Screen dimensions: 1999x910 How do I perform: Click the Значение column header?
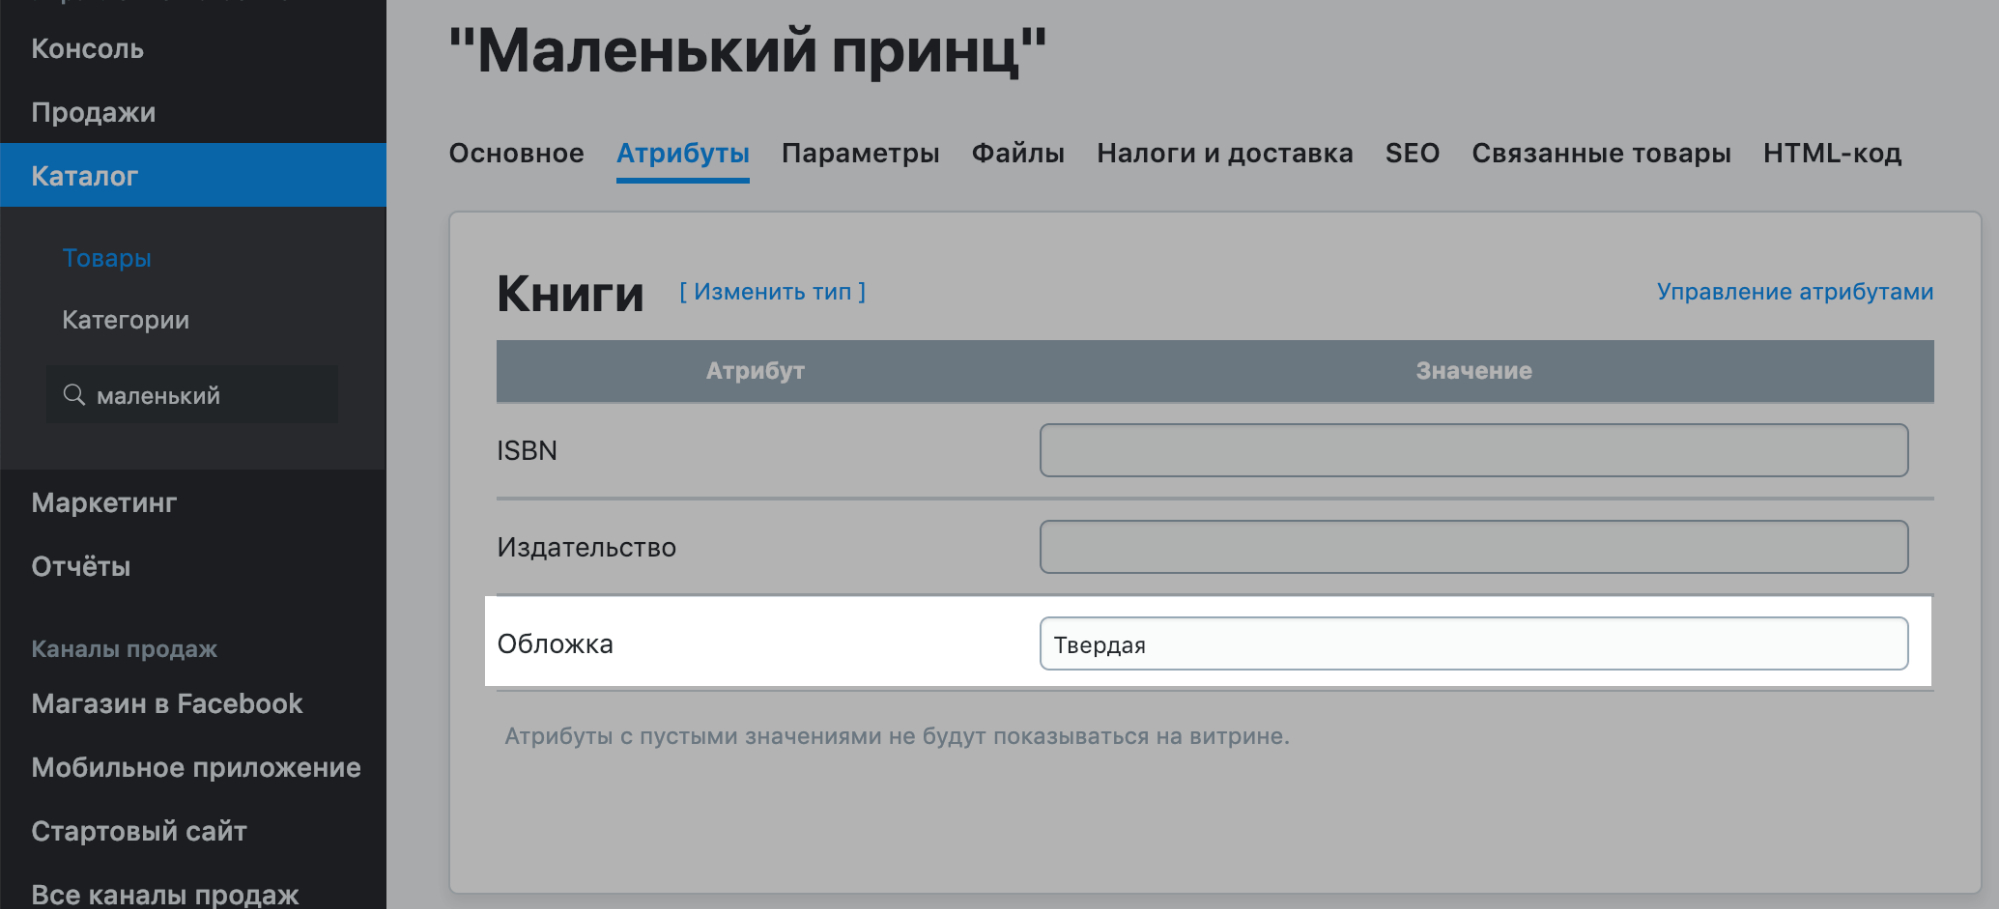1473,371
